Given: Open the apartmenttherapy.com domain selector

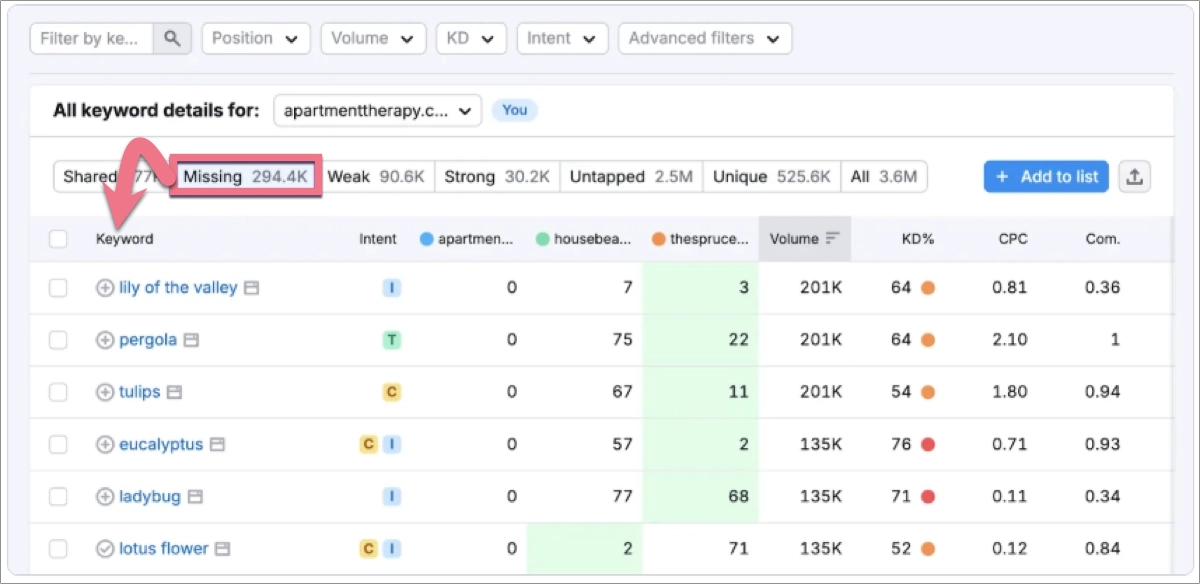Looking at the screenshot, I should pyautogui.click(x=377, y=110).
